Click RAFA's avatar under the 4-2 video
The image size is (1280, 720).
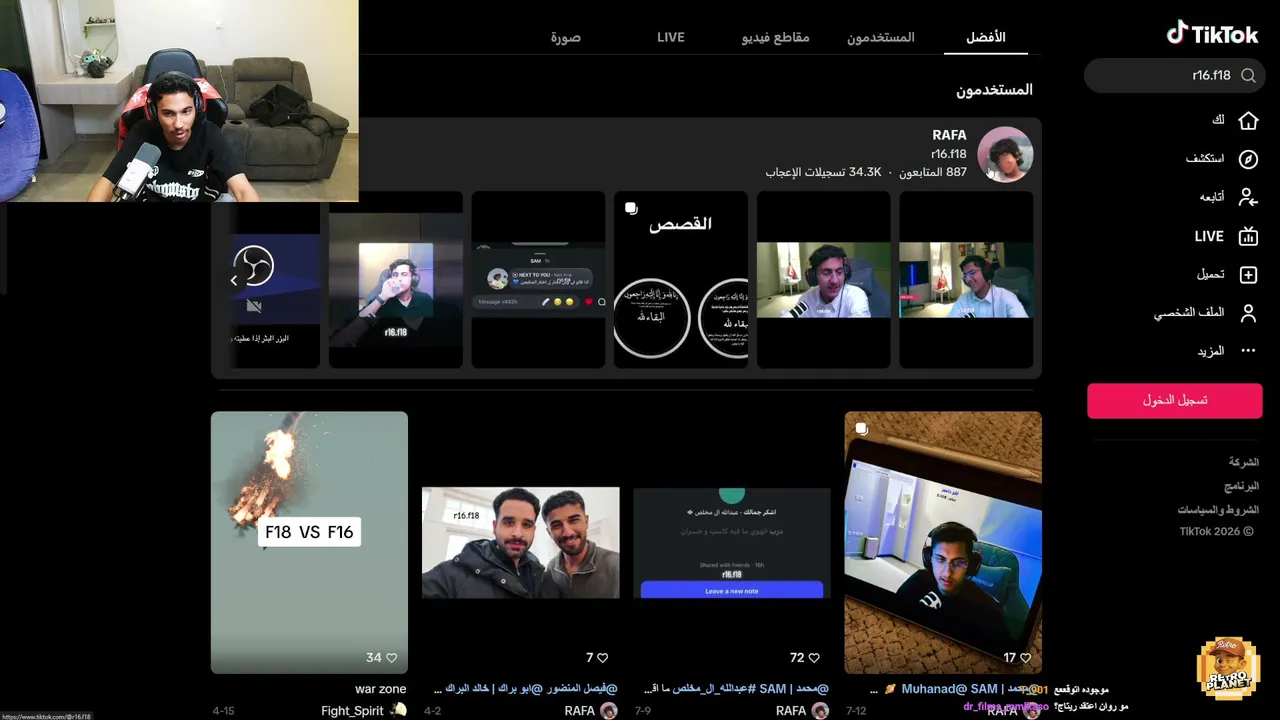click(x=609, y=711)
